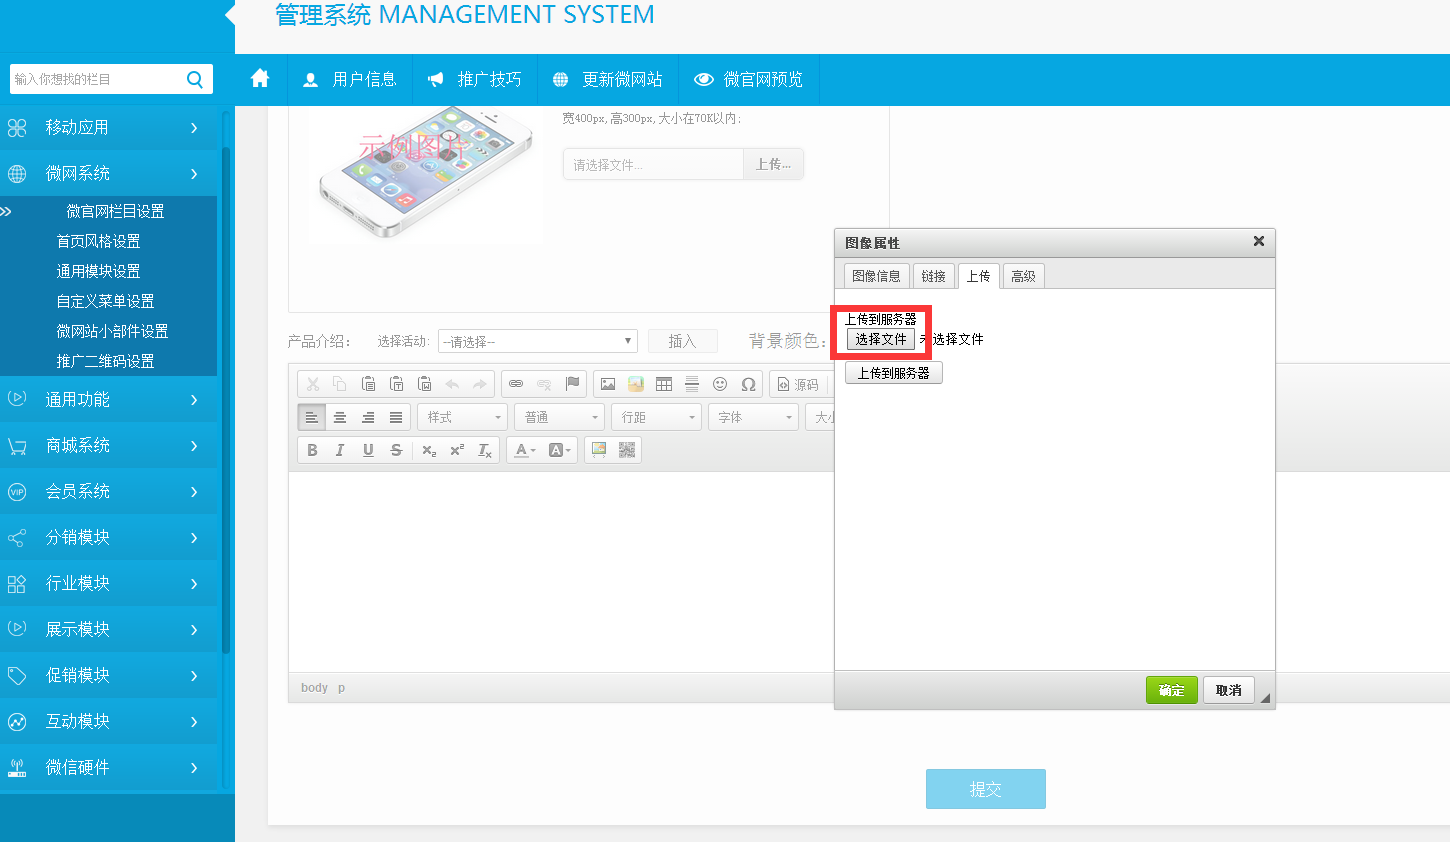Click the 选择文件 choose file button
This screenshot has height=842, width=1450.
pyautogui.click(x=880, y=340)
